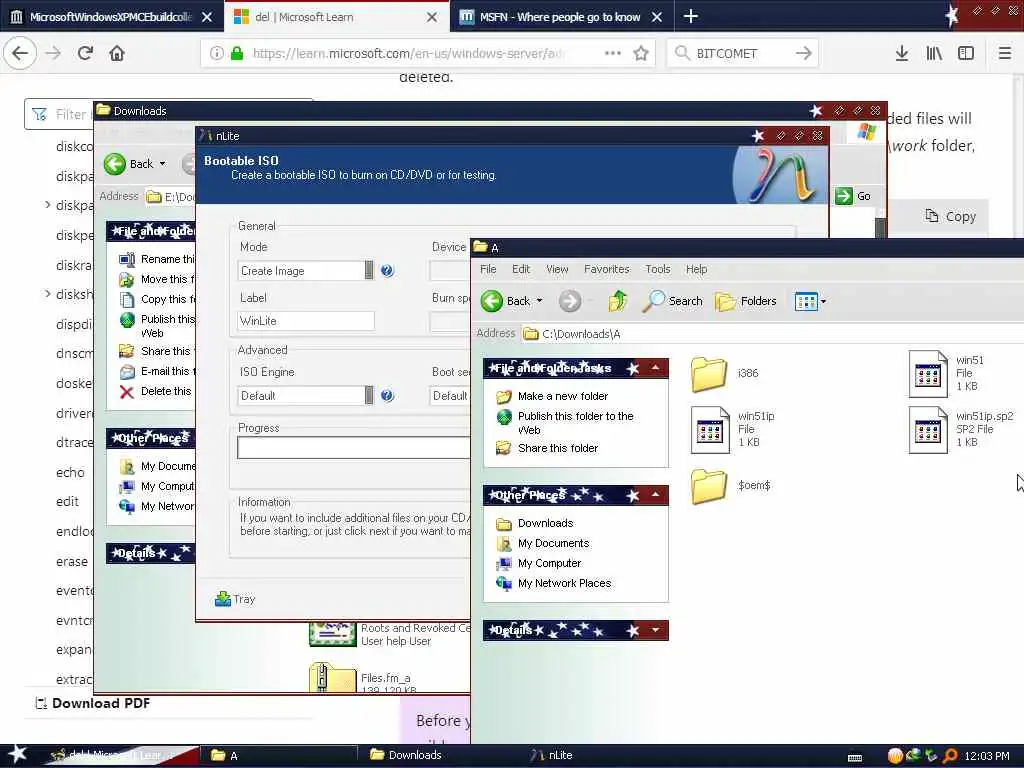Screen dimensions: 1024x768
Task: Collapse File and Folder Tasks panel in A window
Action: [x=655, y=368]
